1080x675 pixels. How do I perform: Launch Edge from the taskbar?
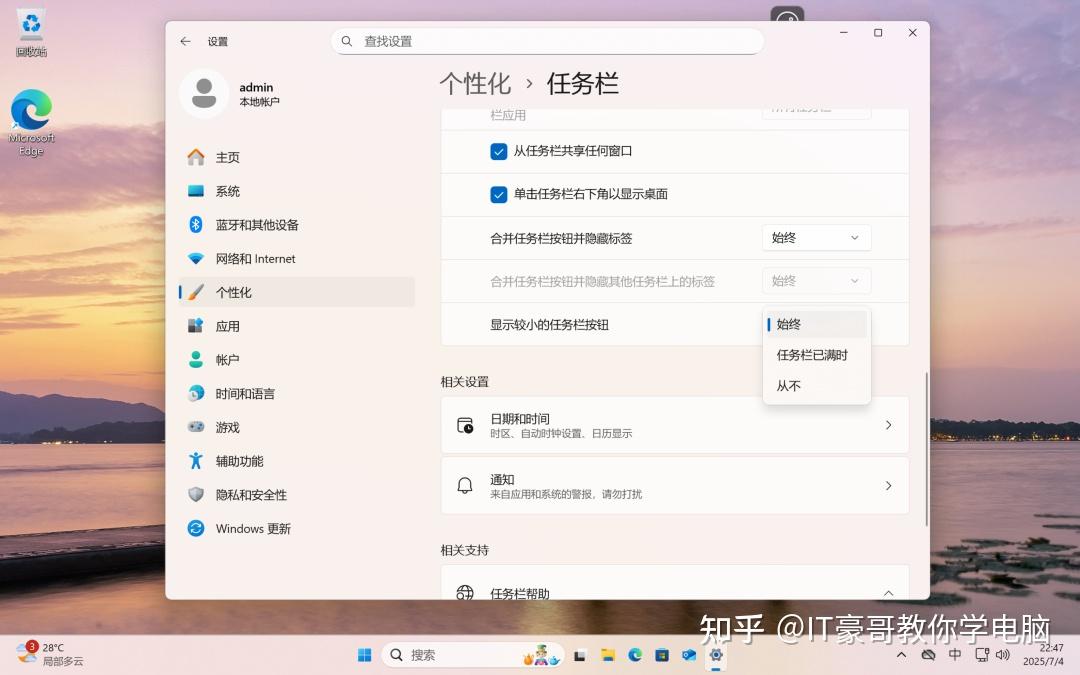[634, 655]
